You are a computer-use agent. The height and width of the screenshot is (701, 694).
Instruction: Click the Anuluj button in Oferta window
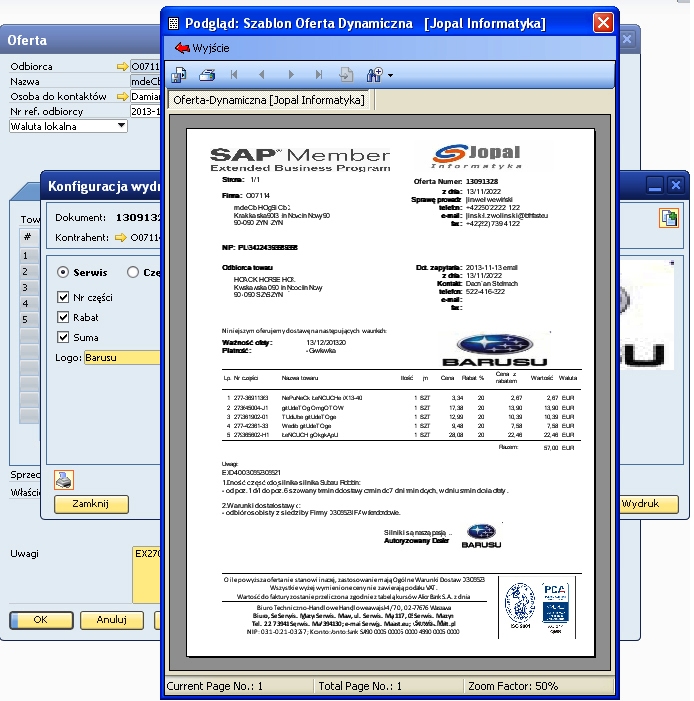[x=112, y=620]
